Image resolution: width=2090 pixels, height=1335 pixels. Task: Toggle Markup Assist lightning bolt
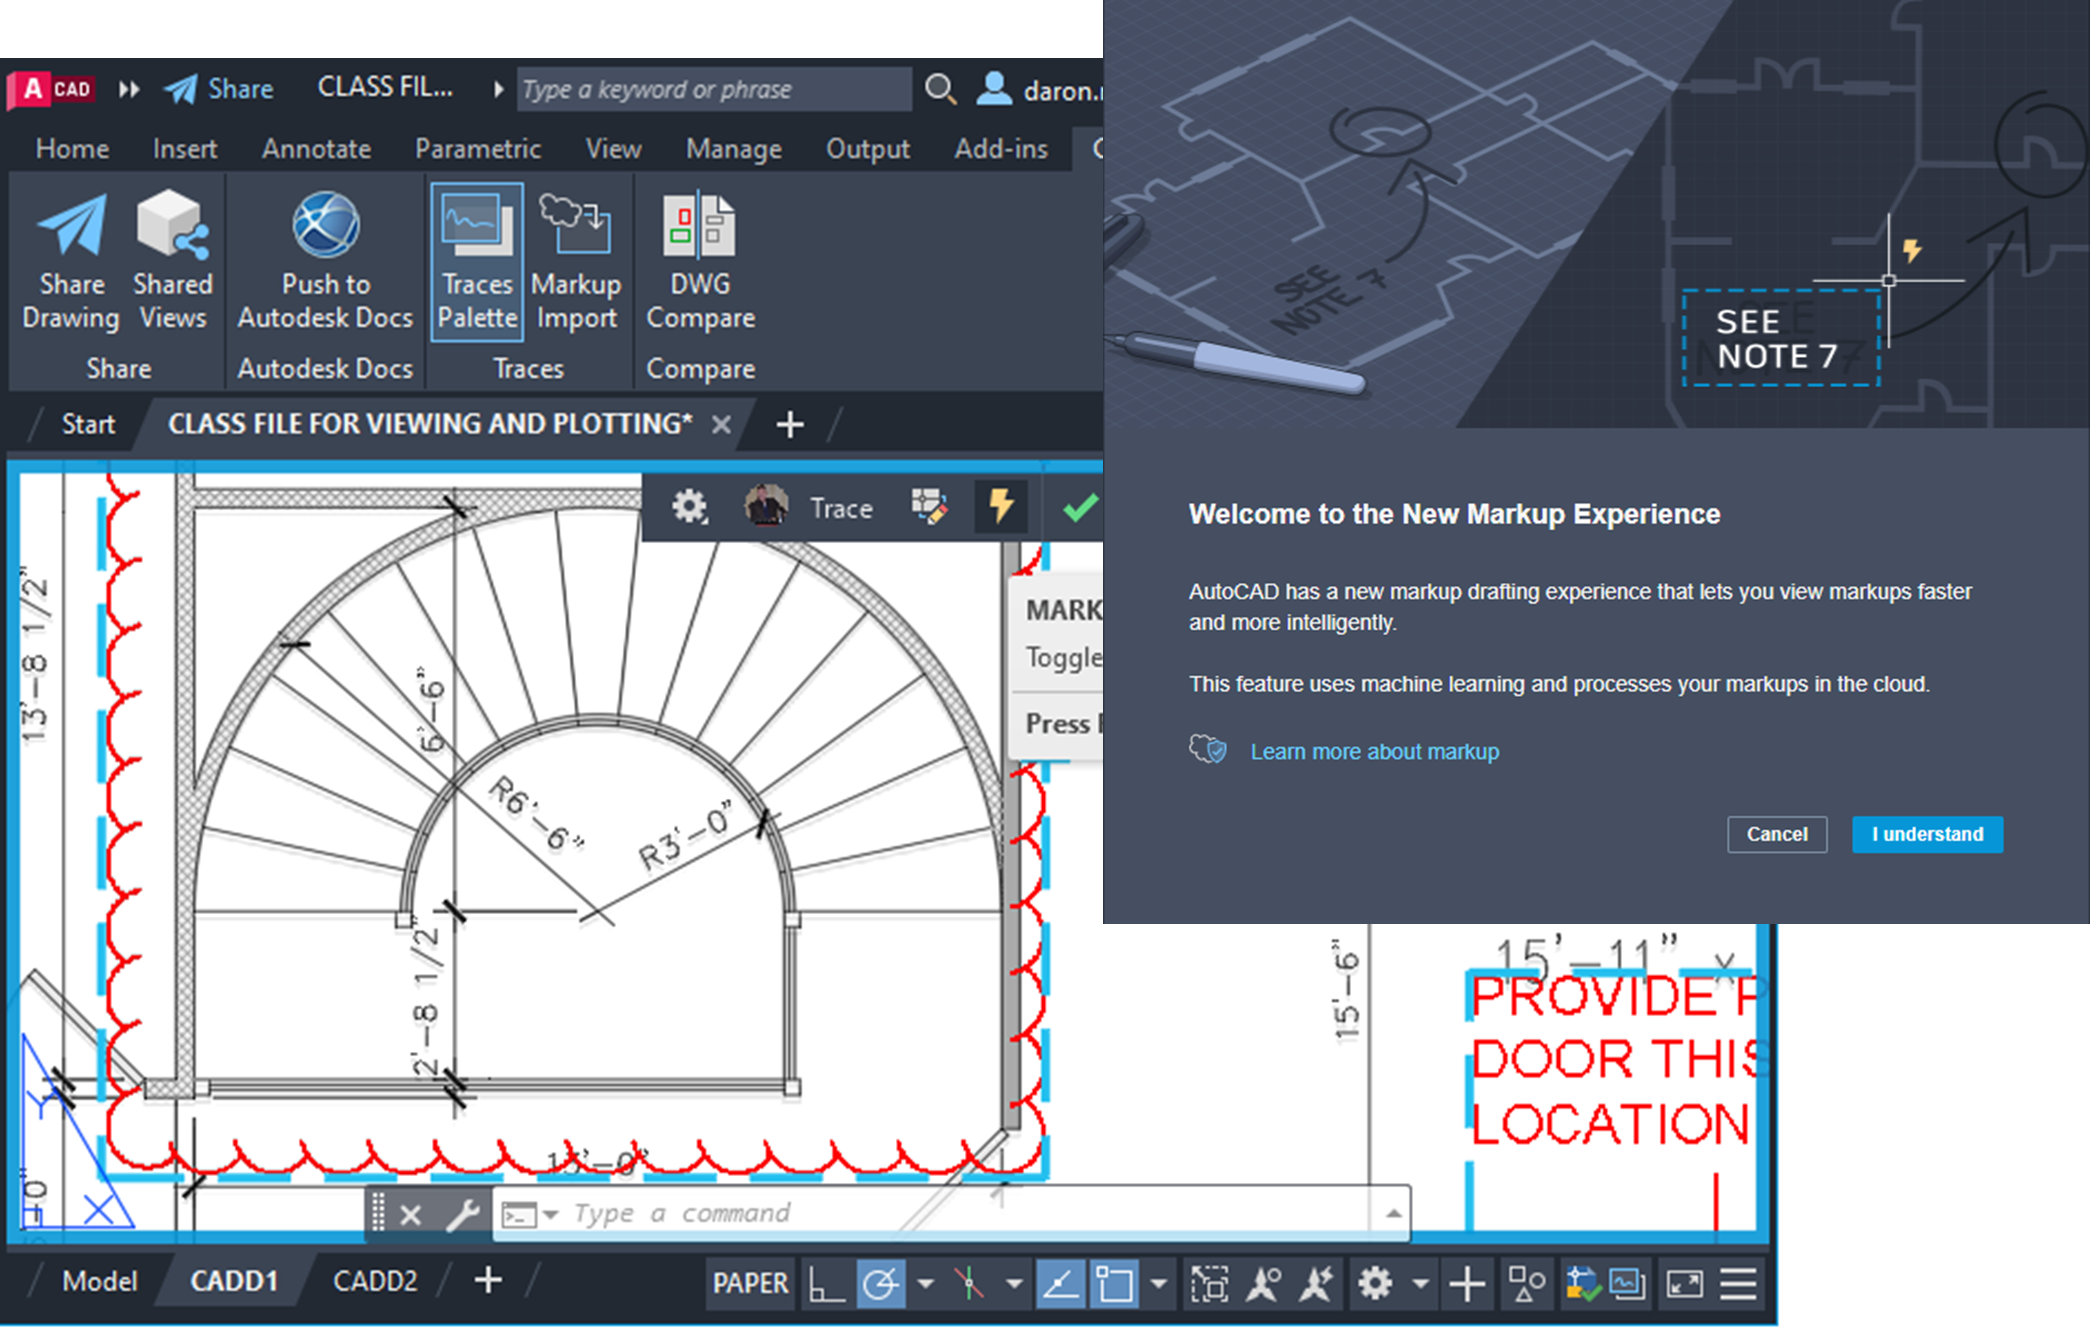click(x=1001, y=507)
